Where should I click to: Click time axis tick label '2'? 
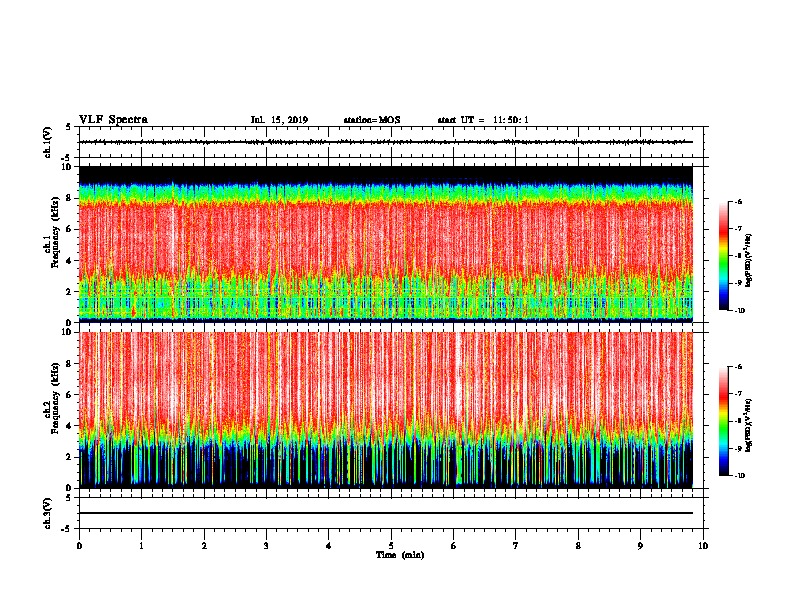tap(204, 546)
